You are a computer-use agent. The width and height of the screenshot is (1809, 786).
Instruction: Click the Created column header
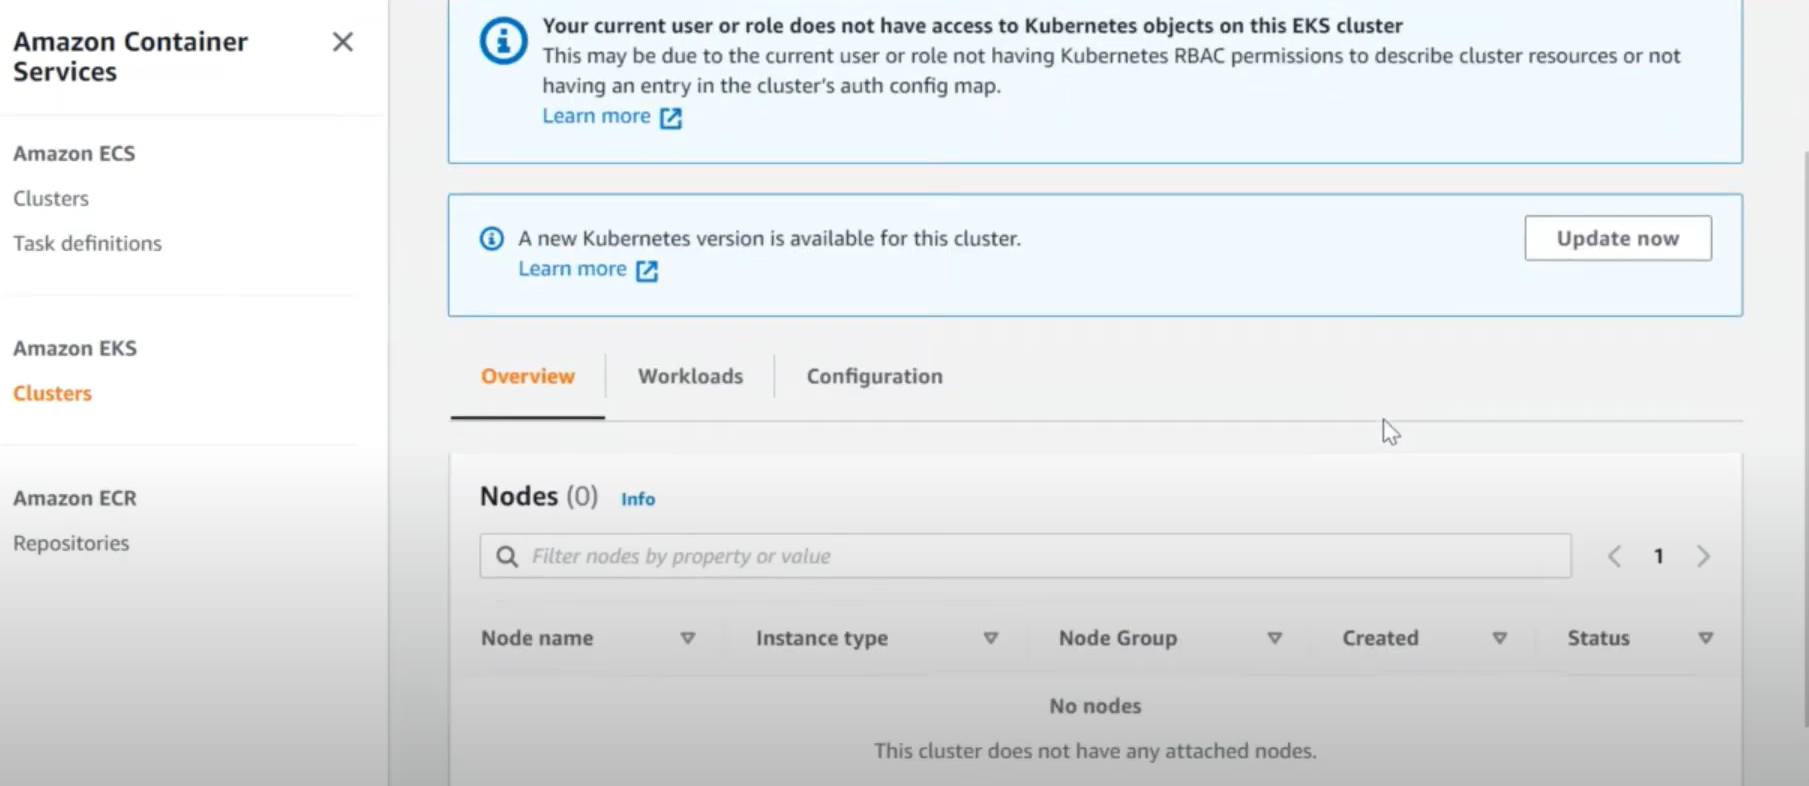point(1380,638)
